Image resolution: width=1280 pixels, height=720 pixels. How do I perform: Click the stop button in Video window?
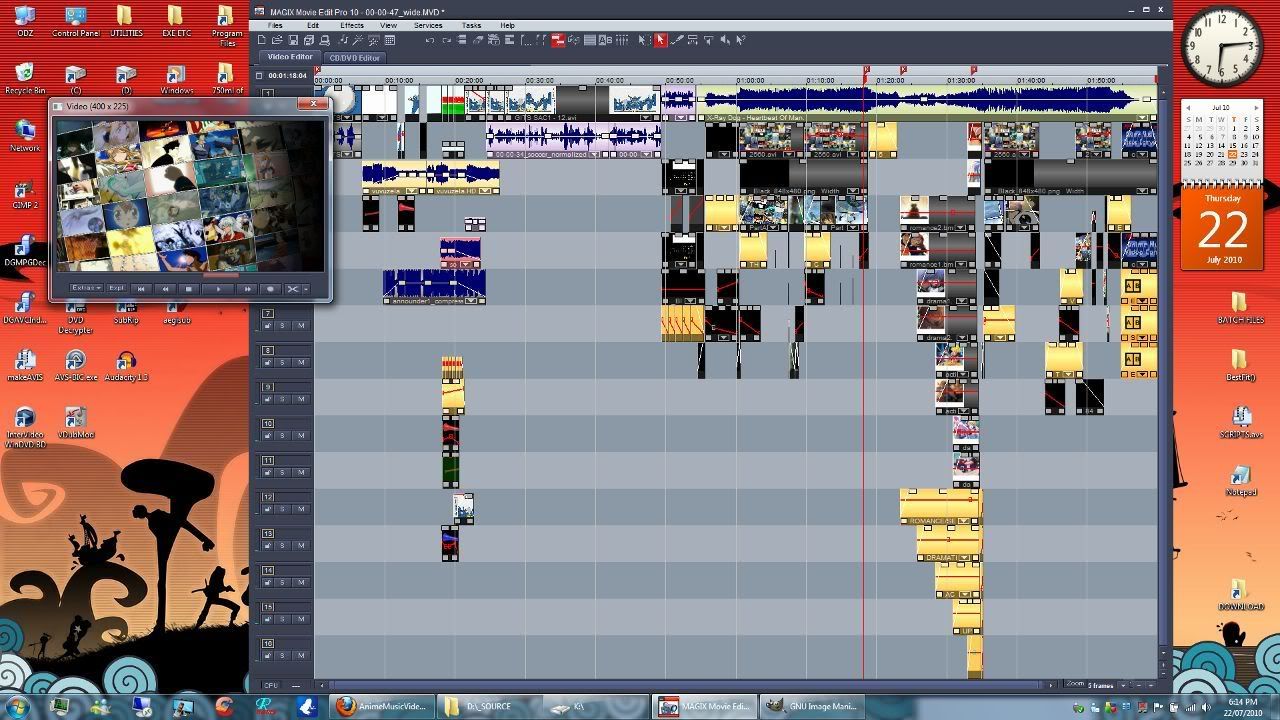click(189, 289)
